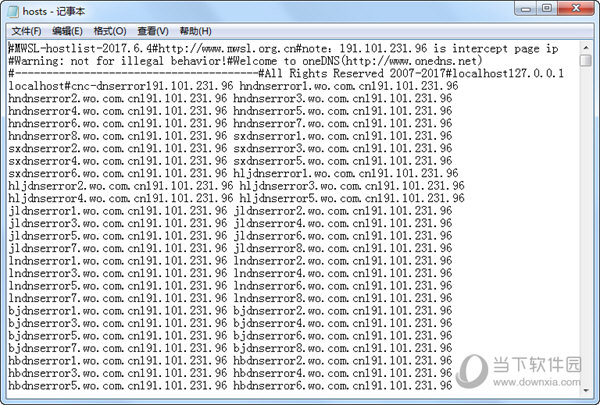Click the entry 'hbdnserror1.wo.com.cn'
Viewport: 600px width, 405px height.
[74, 361]
